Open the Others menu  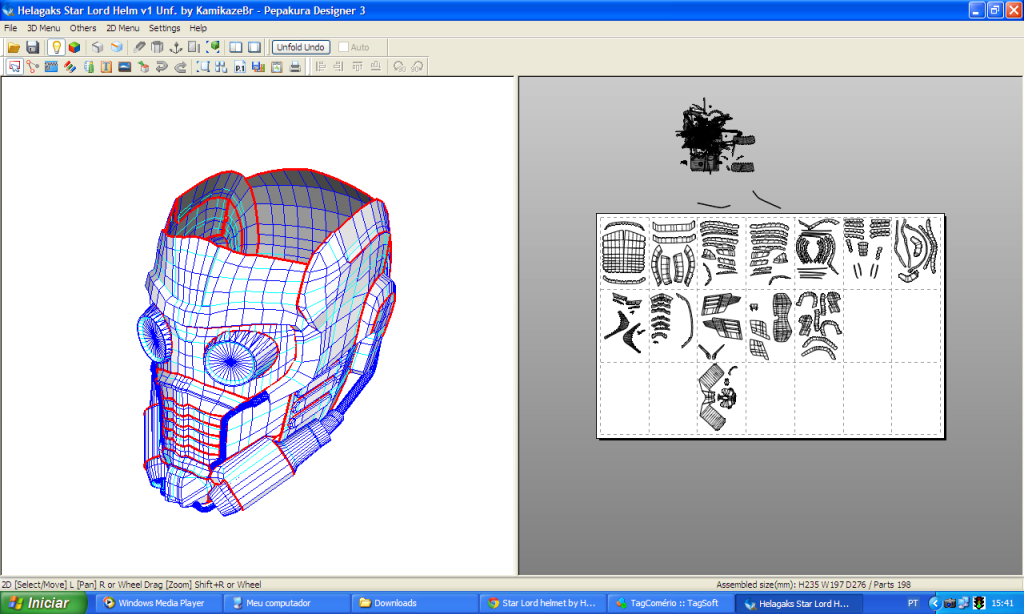[x=83, y=28]
